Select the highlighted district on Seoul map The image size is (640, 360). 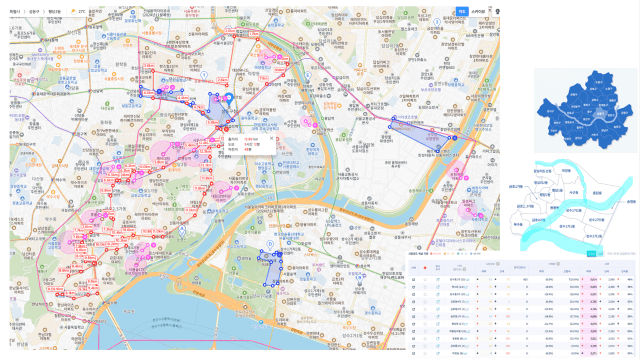click(600, 115)
